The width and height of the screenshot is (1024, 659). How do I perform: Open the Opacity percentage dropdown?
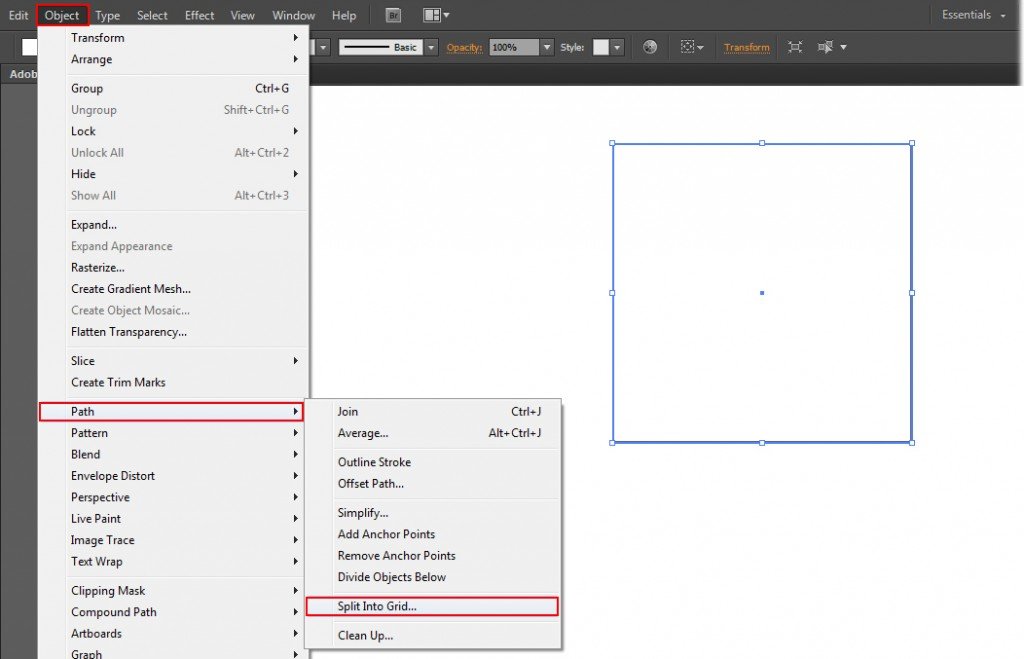(x=547, y=46)
